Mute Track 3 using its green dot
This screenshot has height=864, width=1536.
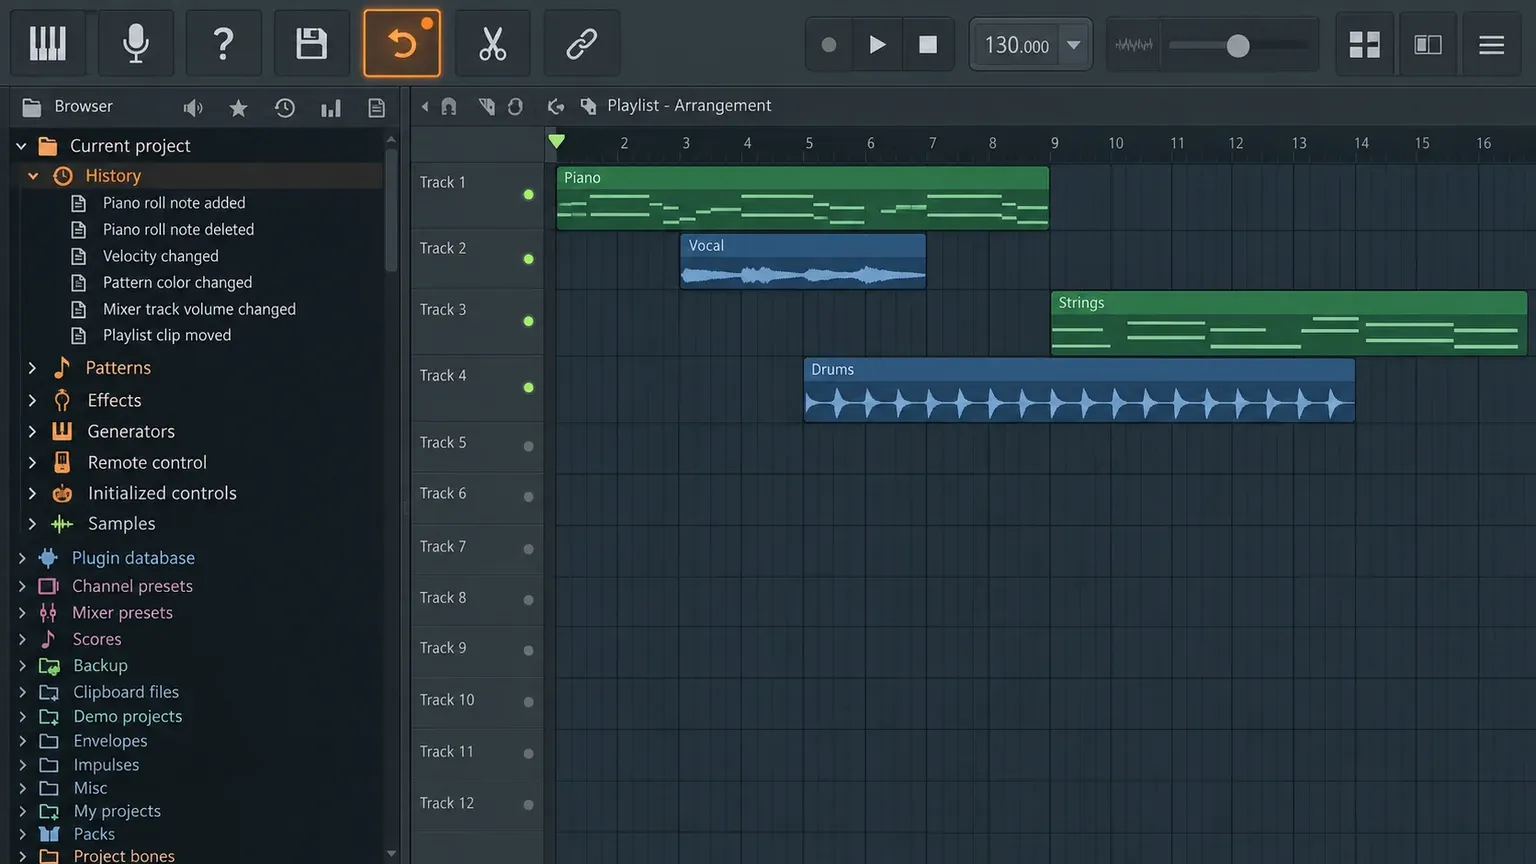pyautogui.click(x=529, y=321)
